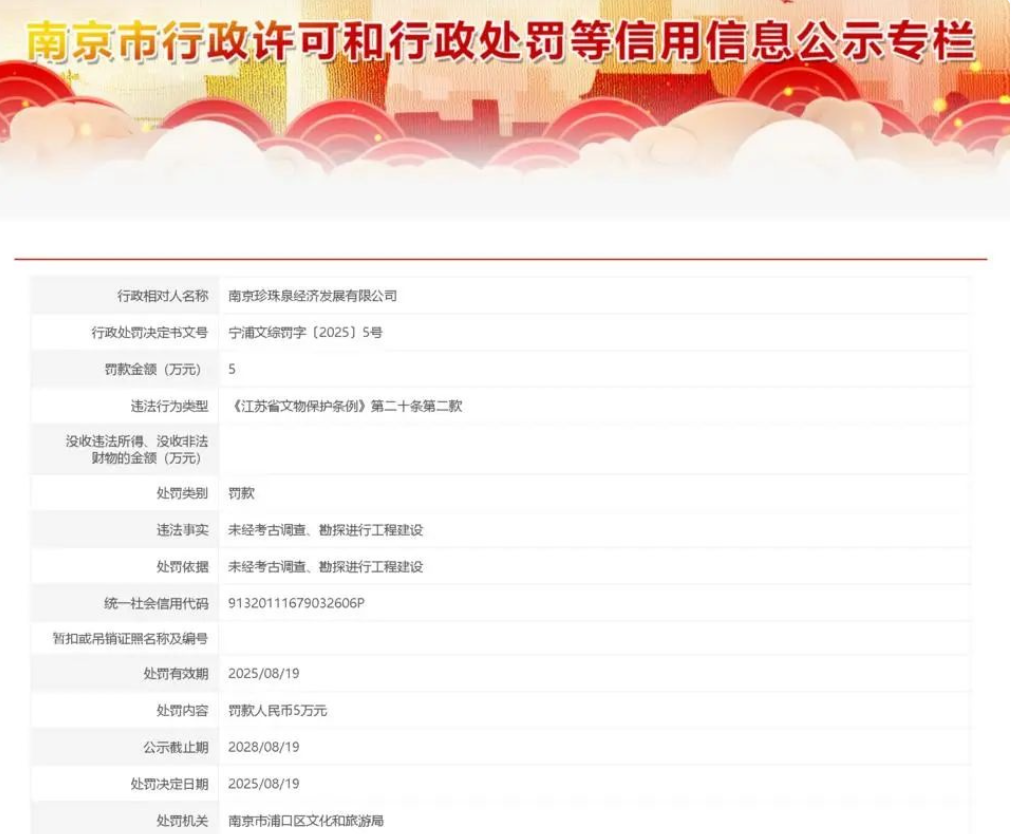Viewport: 1011px width, 834px height.
Task: Click the 罚款金额（万元） label
Action: [156, 369]
